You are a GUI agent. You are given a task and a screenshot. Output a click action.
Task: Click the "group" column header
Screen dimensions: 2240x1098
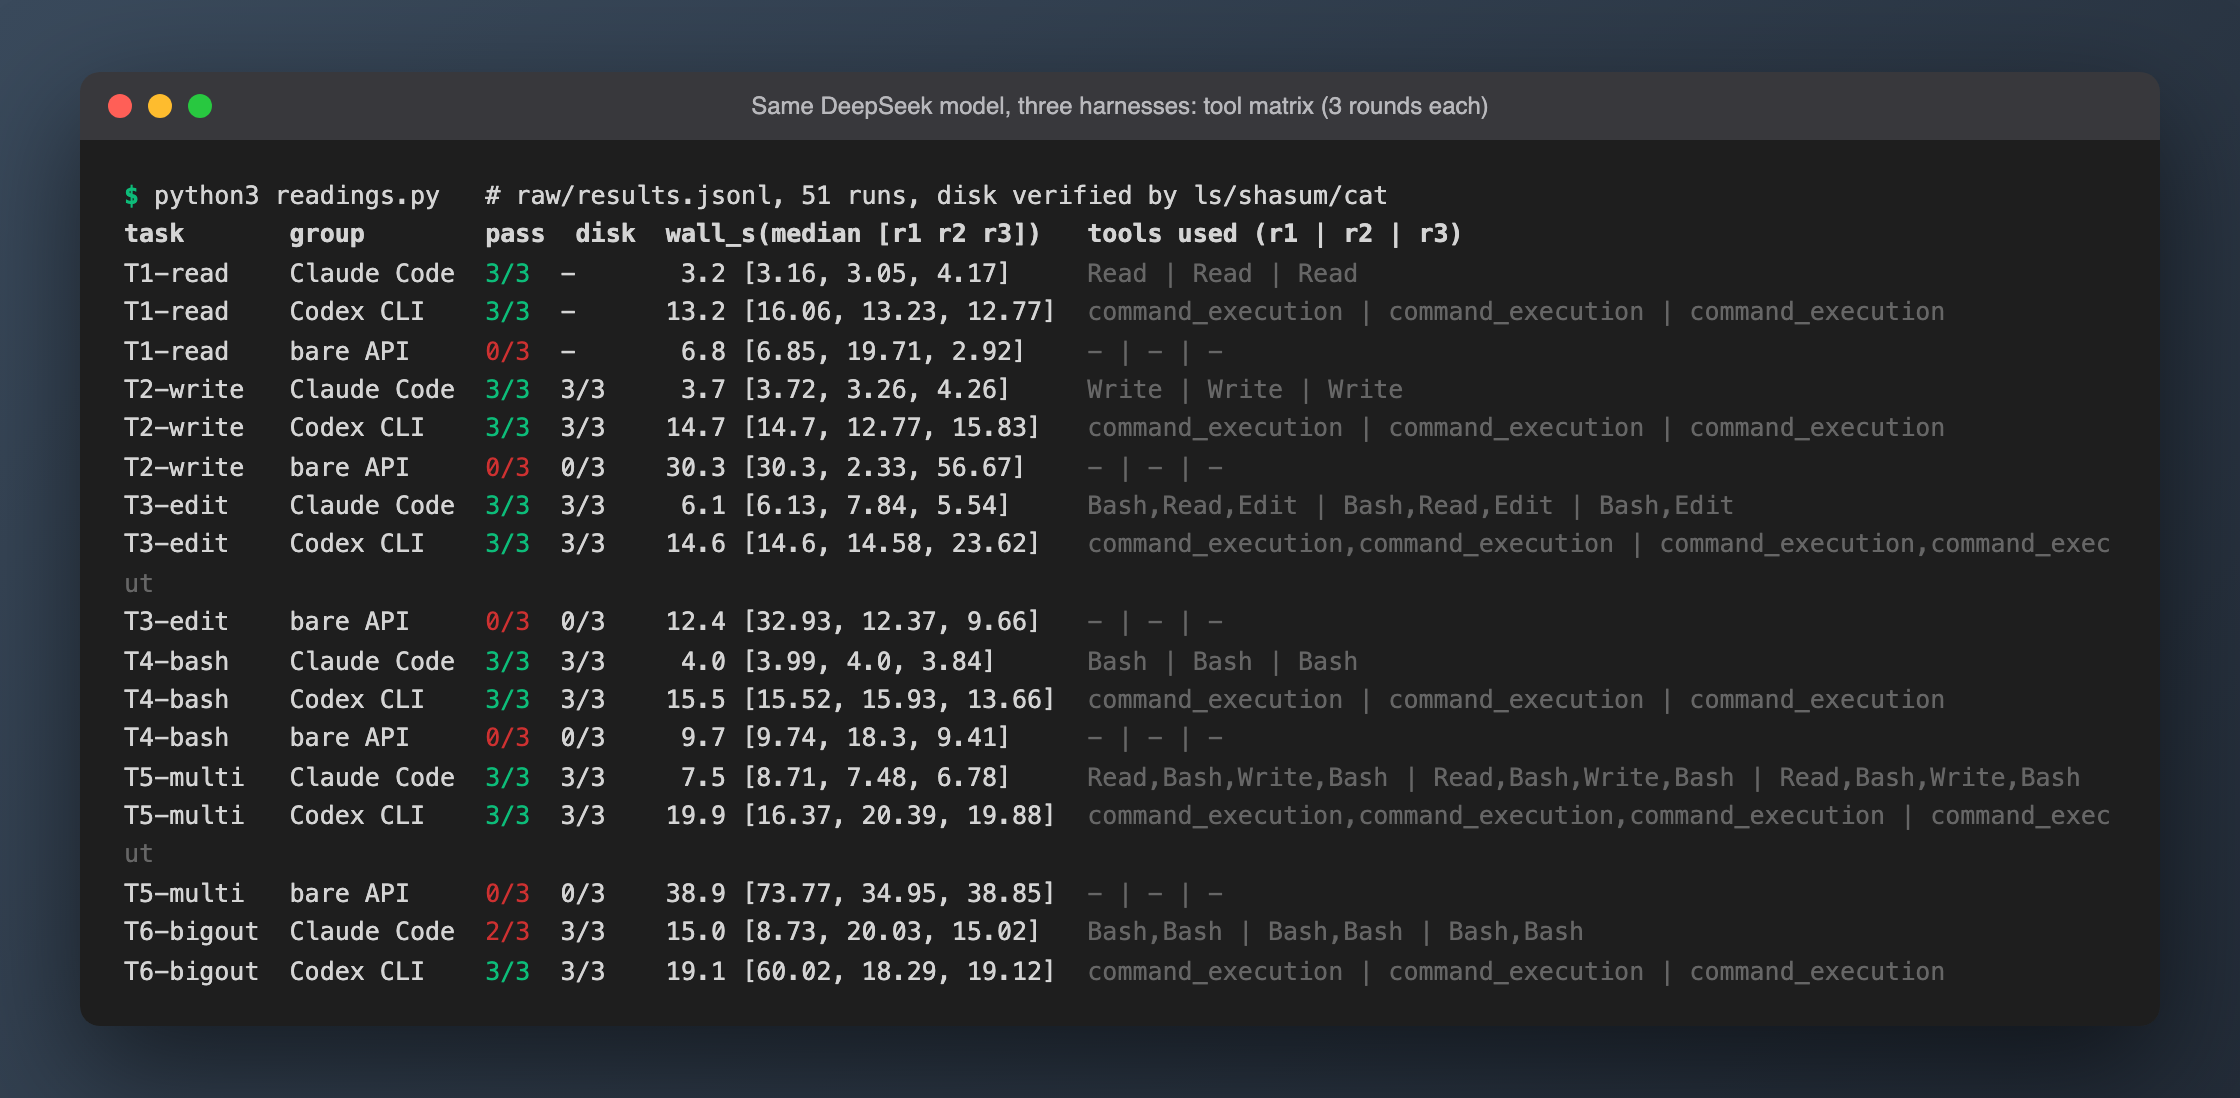coord(327,234)
